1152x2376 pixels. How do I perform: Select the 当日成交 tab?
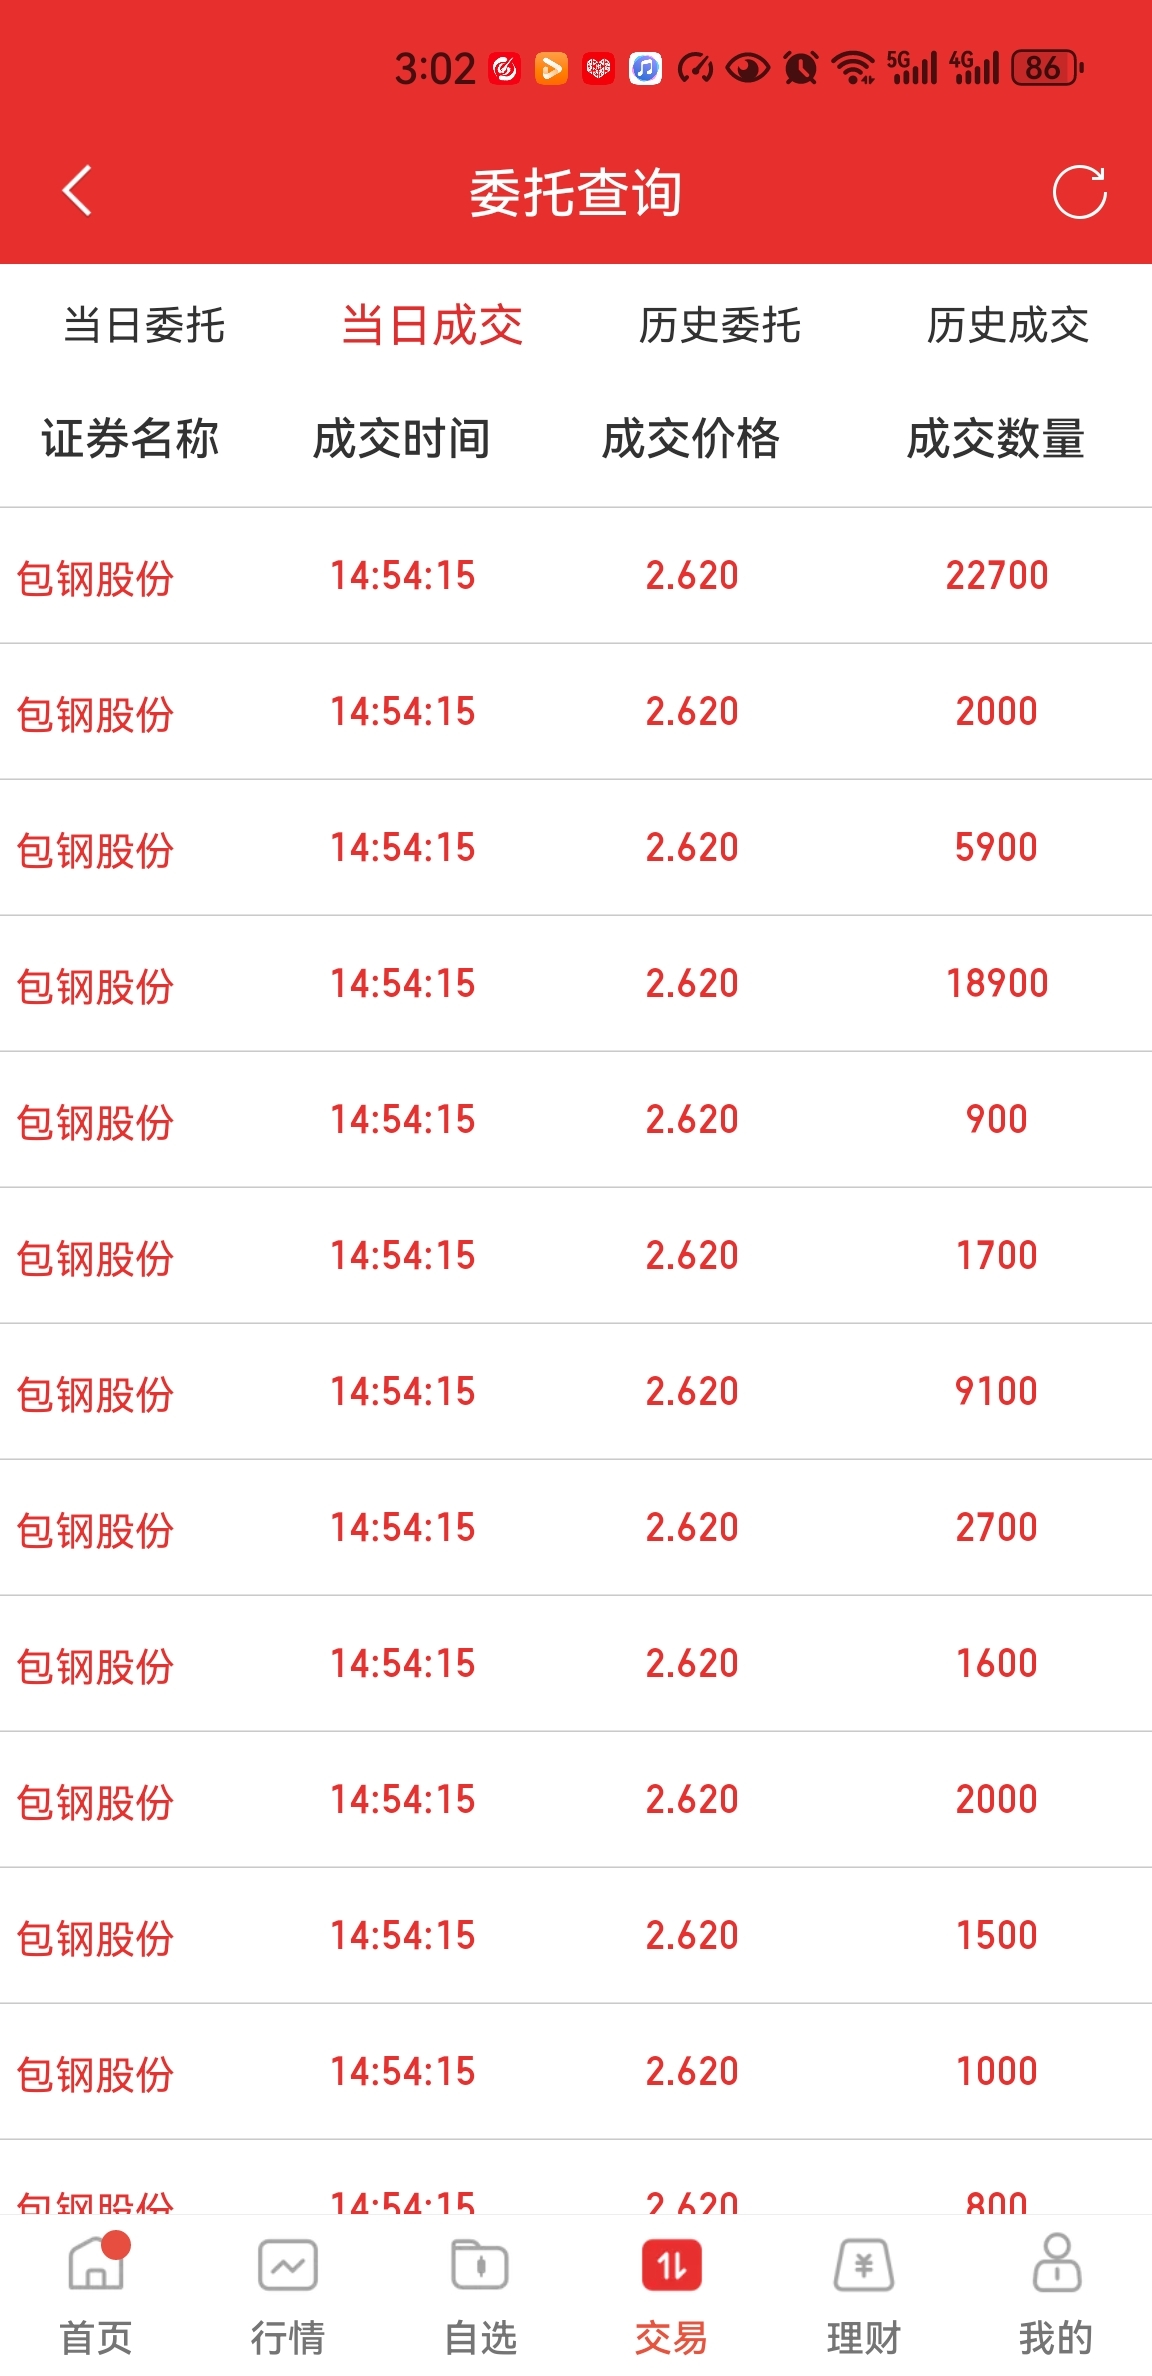pos(432,325)
